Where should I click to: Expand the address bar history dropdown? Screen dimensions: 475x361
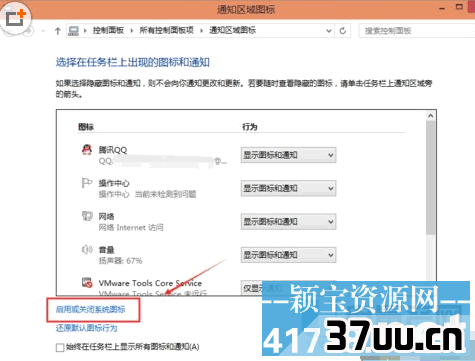[329, 31]
